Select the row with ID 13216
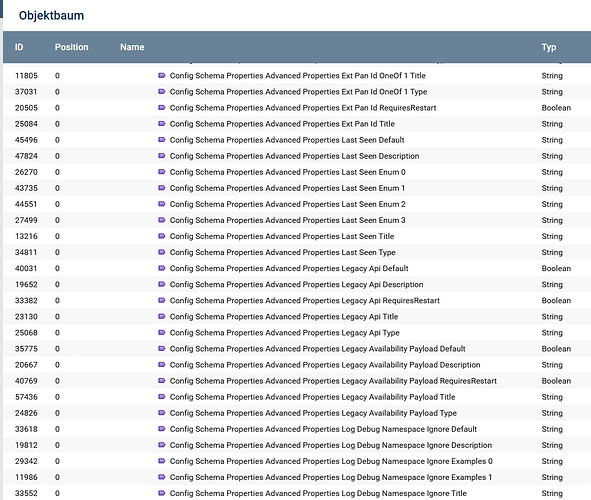 [x=297, y=236]
